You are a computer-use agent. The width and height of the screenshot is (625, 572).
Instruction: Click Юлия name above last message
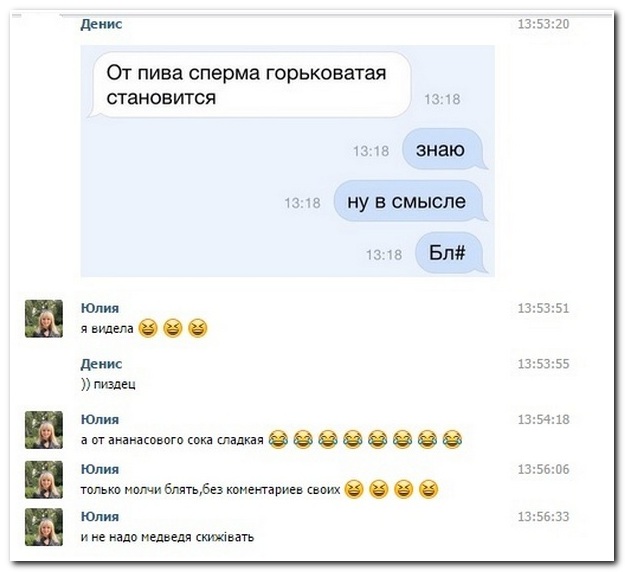(100, 517)
